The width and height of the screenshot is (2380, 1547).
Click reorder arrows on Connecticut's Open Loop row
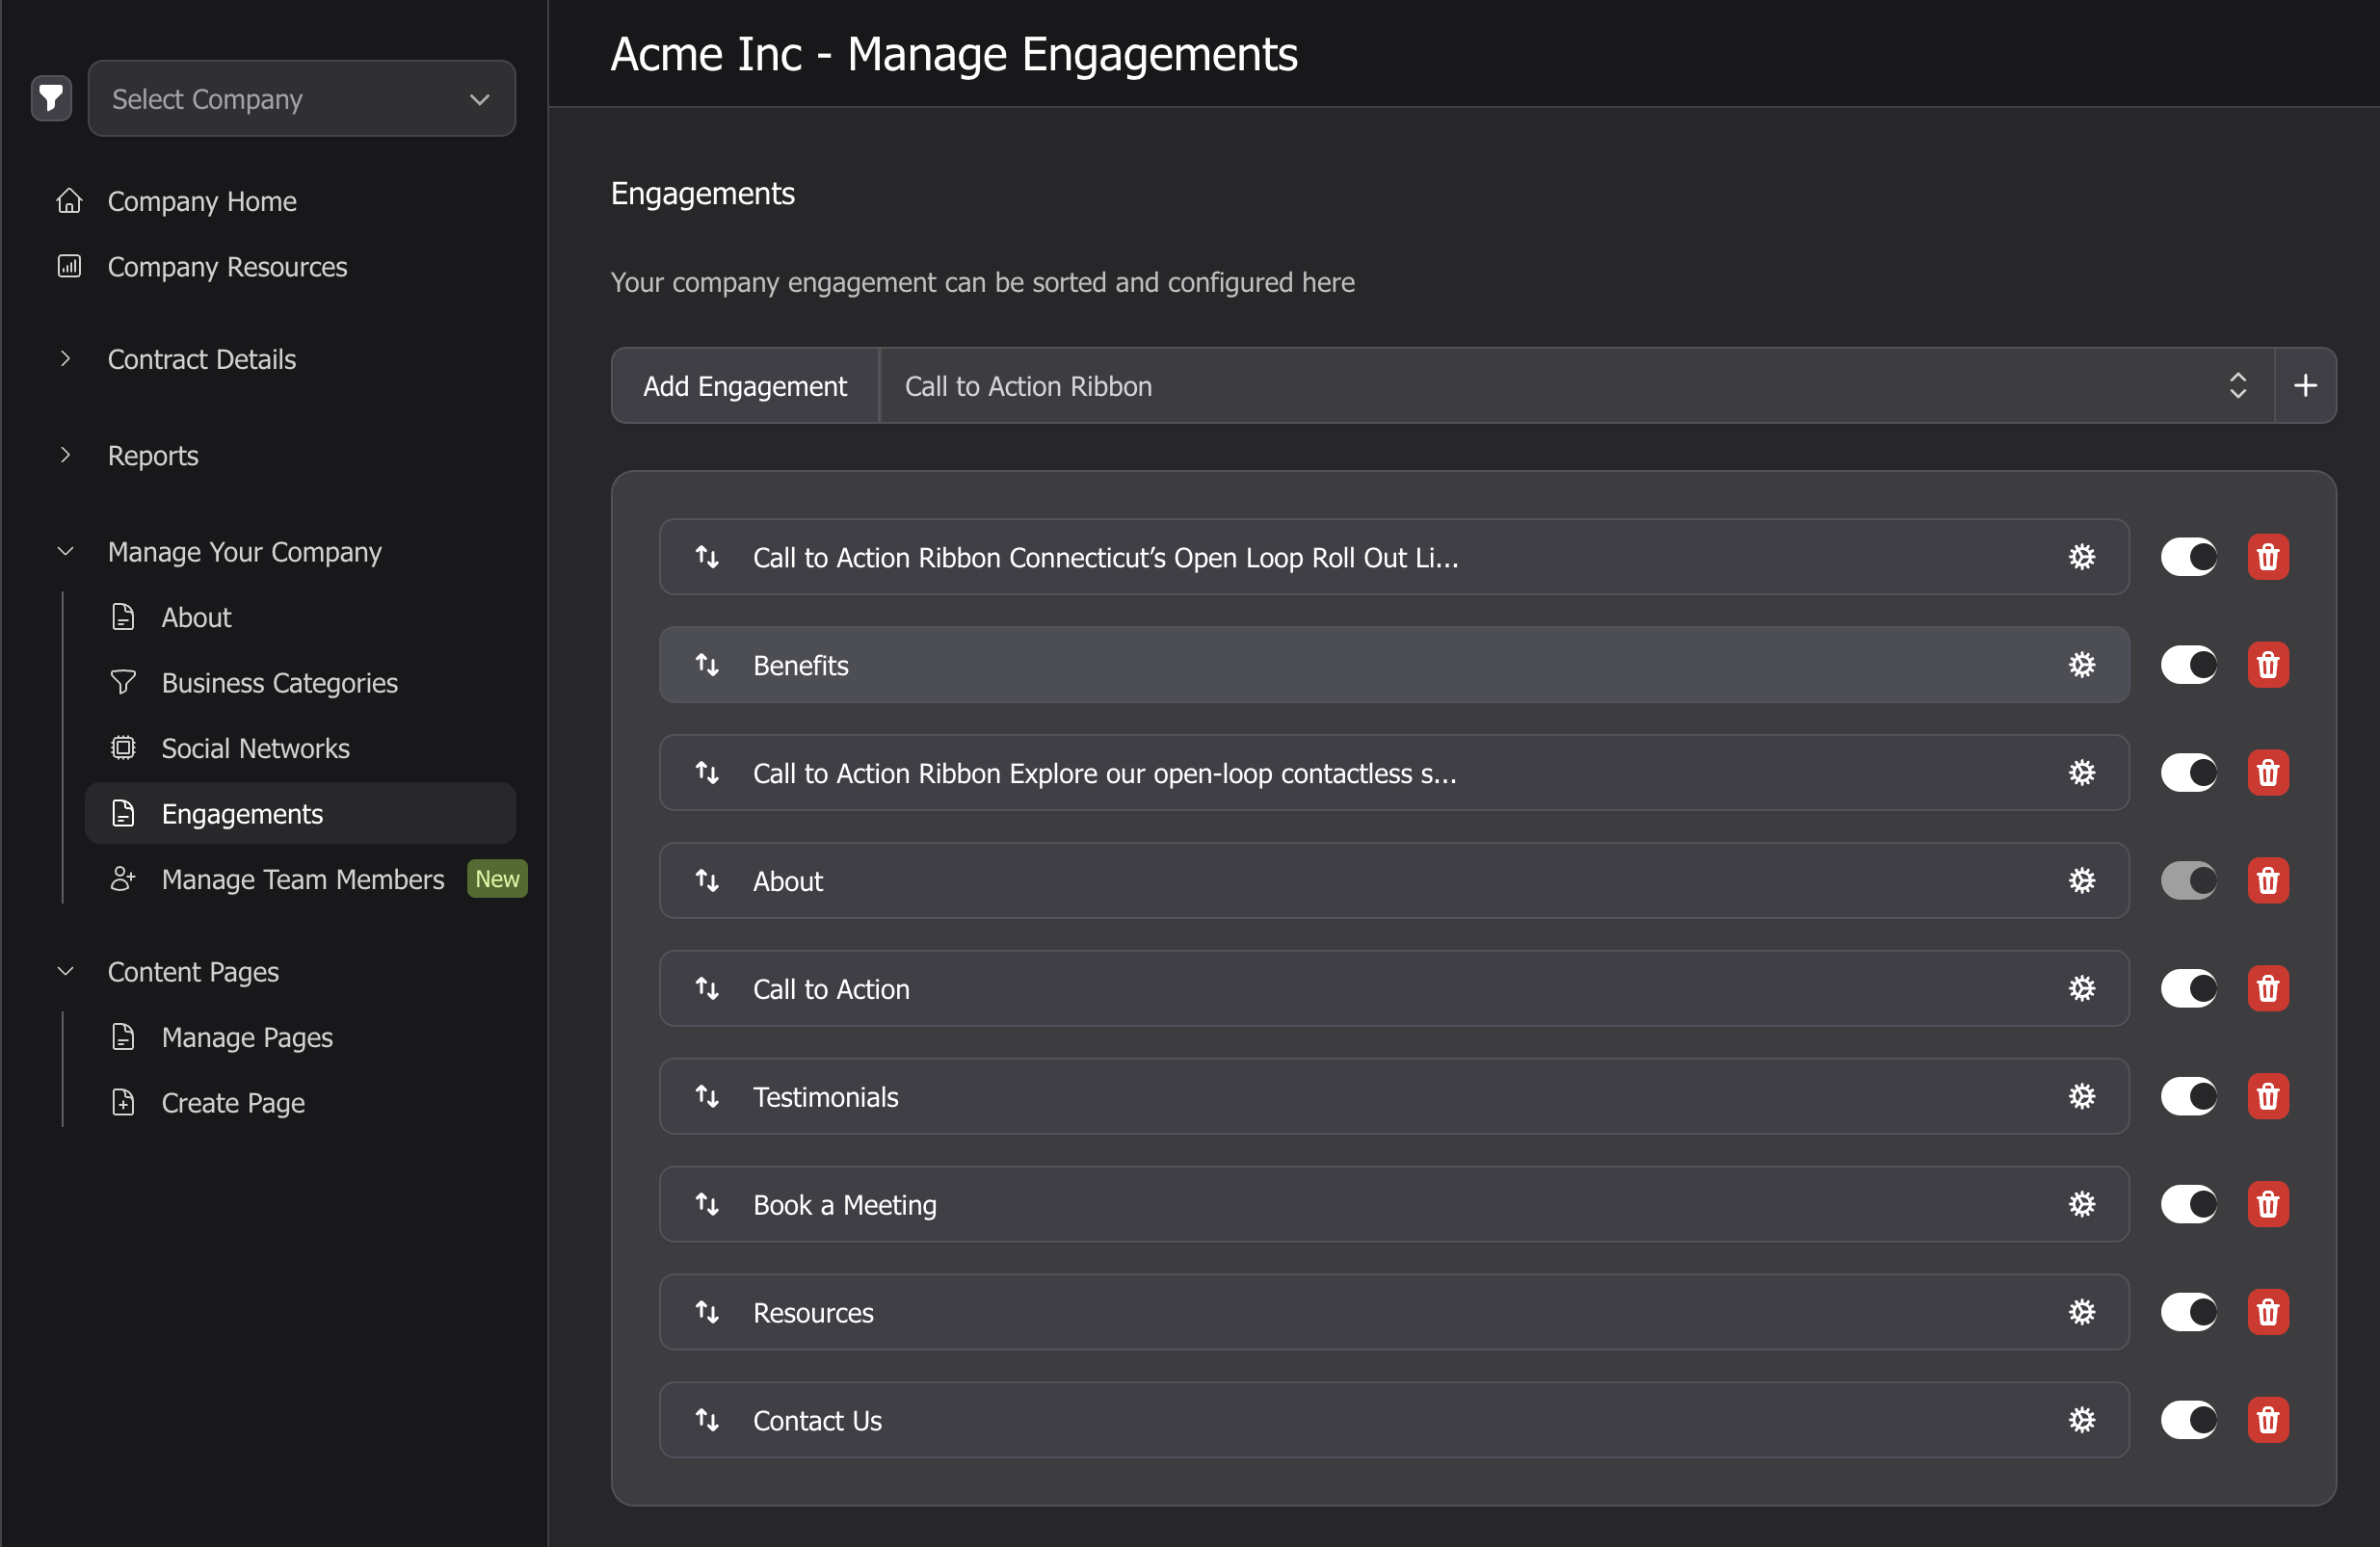pos(707,557)
